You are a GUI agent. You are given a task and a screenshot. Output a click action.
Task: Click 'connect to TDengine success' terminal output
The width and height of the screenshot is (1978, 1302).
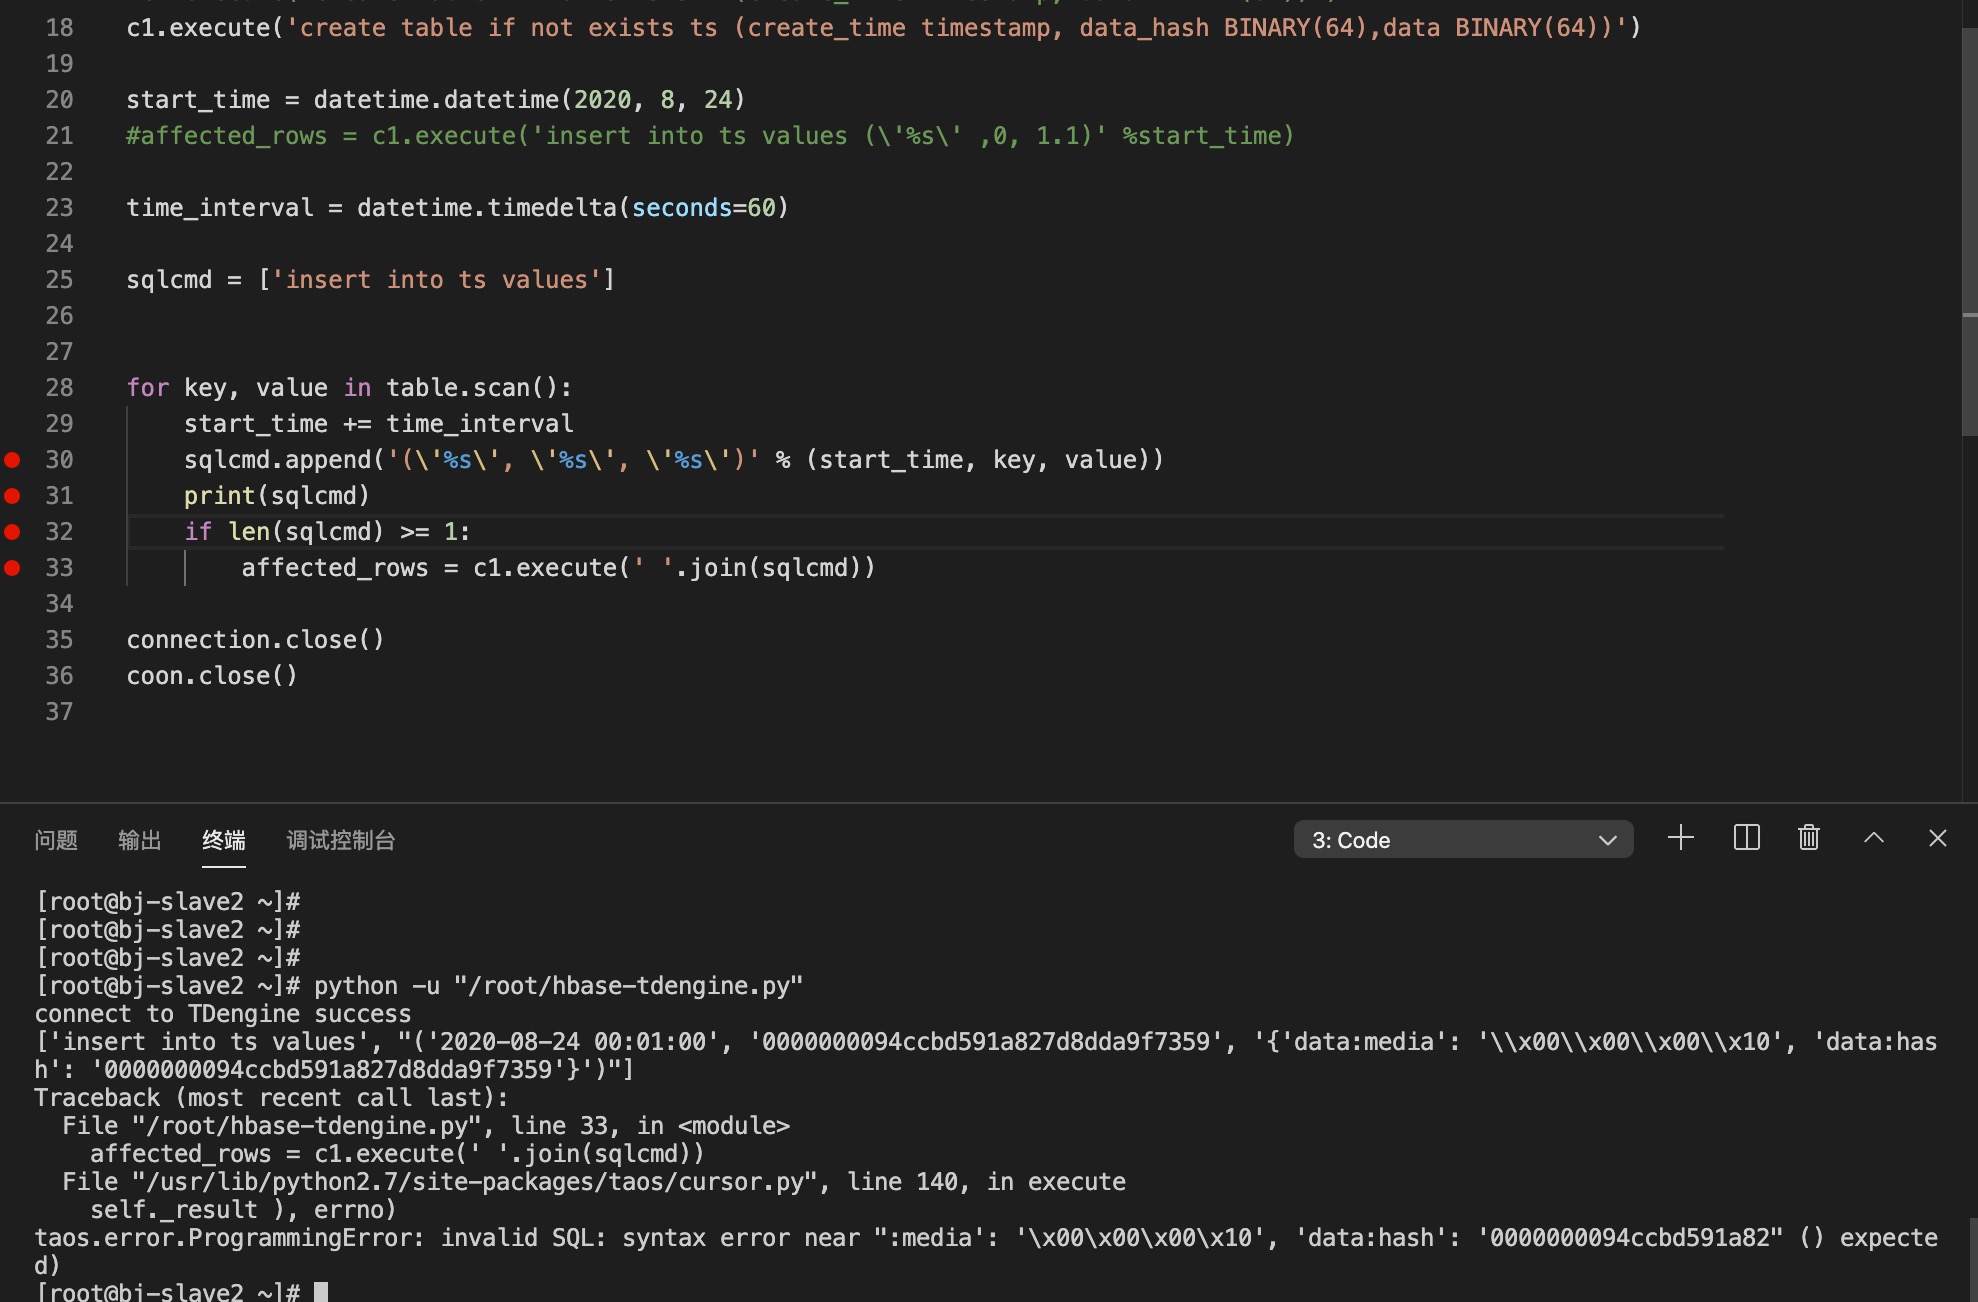223,1014
